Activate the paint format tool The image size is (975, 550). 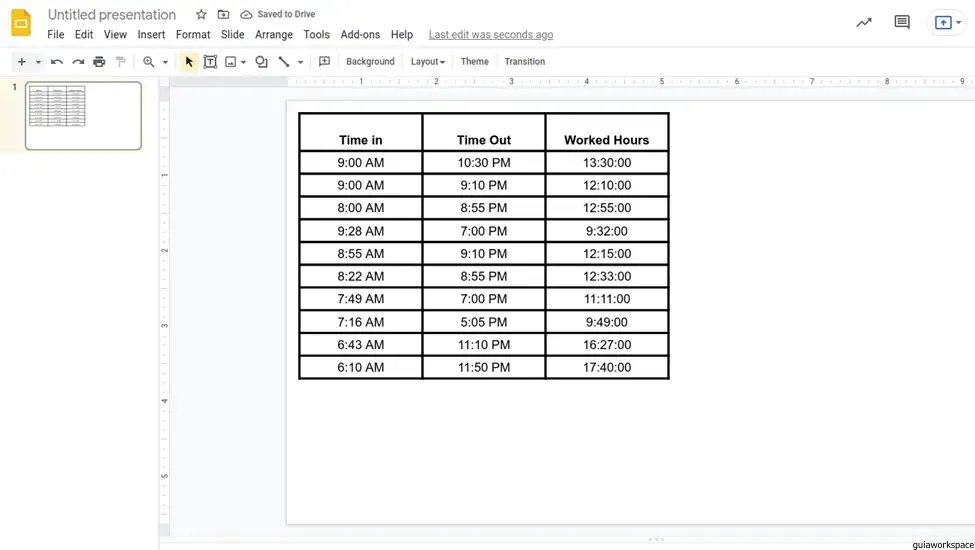(x=121, y=62)
